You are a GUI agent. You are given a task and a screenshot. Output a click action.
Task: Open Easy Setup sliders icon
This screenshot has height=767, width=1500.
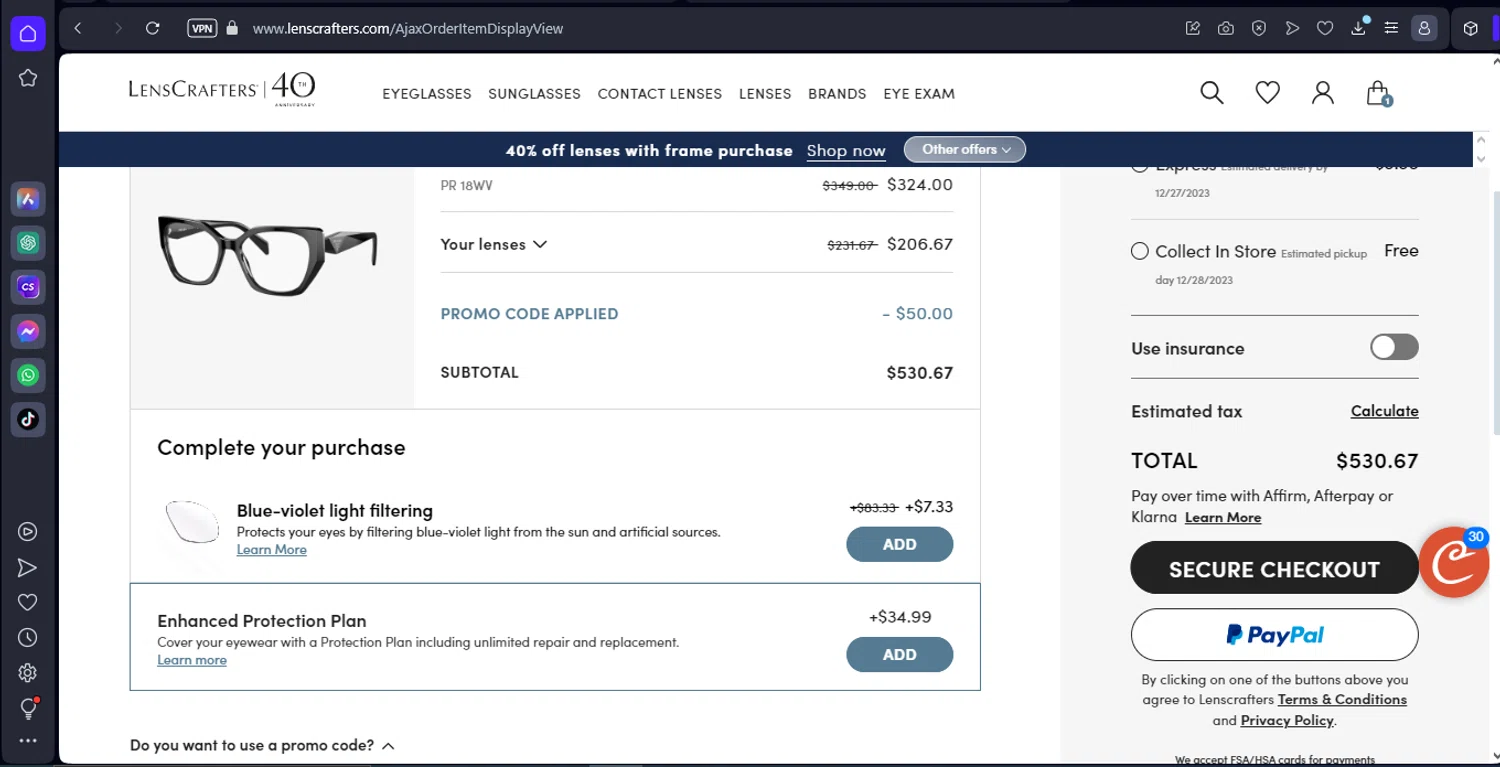click(1391, 28)
